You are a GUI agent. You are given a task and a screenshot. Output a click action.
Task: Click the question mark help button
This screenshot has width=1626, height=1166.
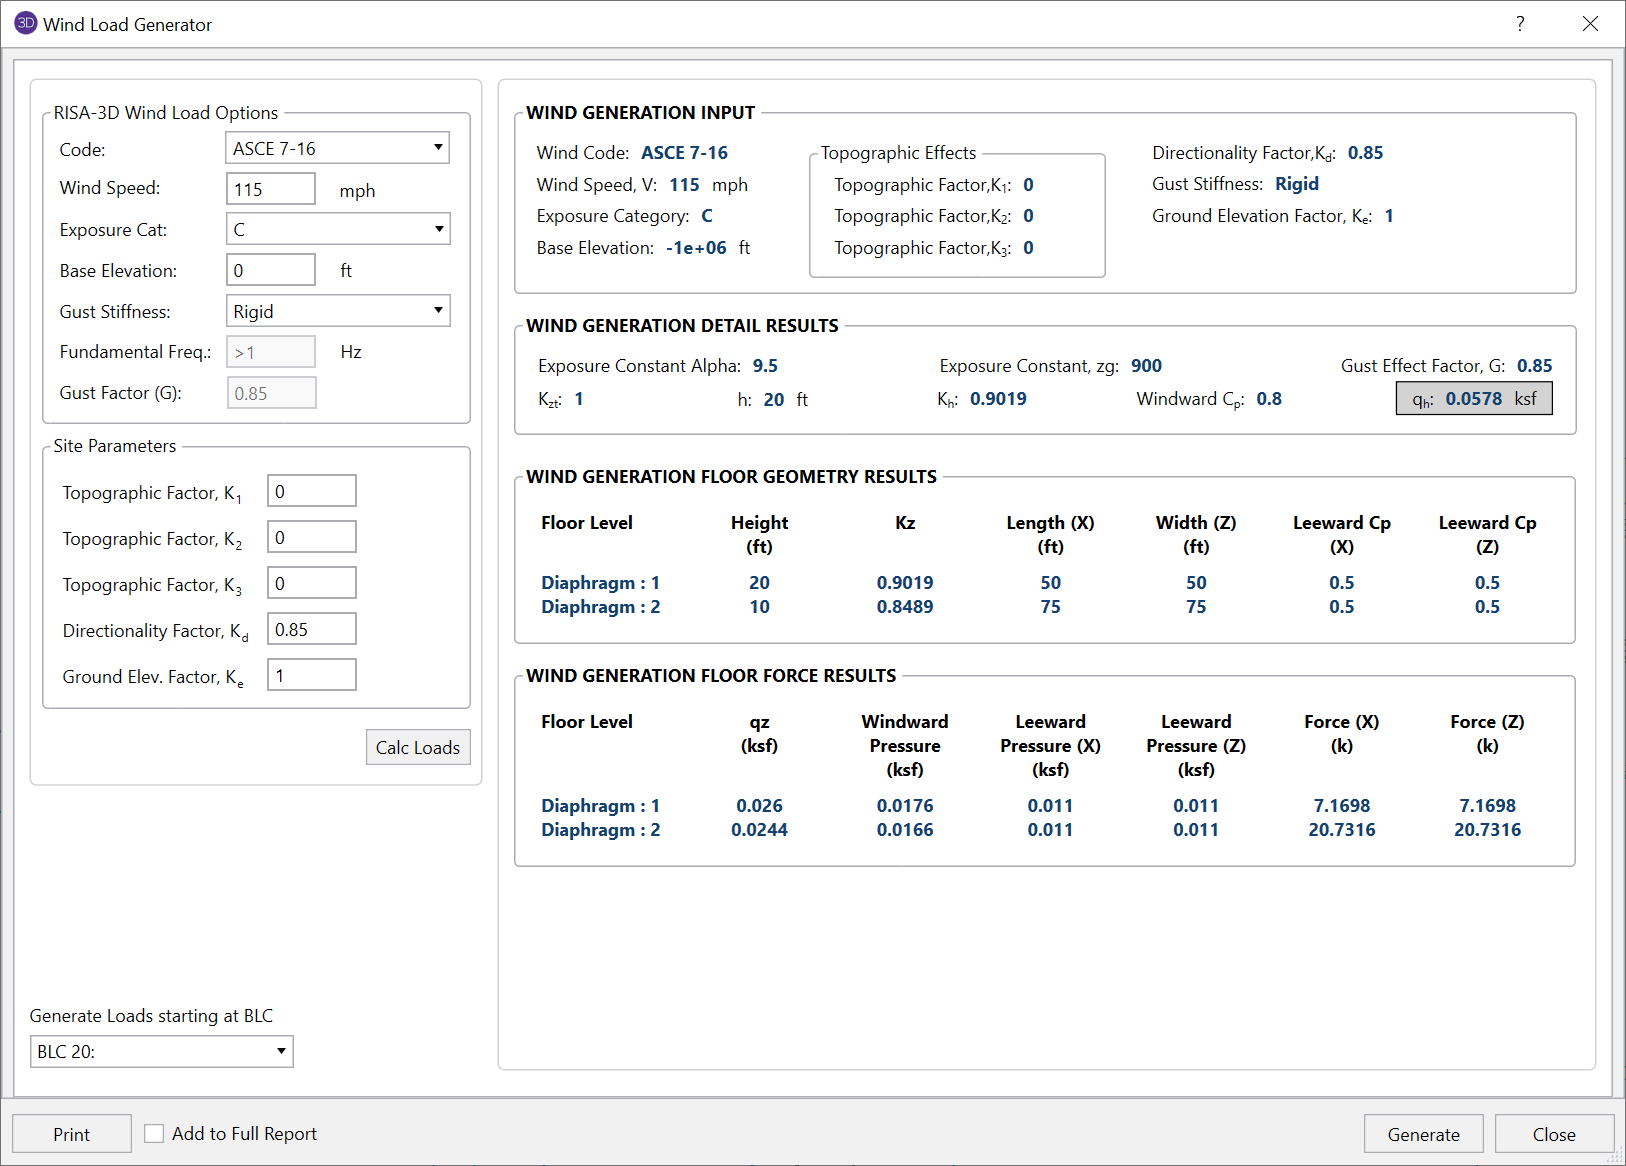(x=1520, y=24)
